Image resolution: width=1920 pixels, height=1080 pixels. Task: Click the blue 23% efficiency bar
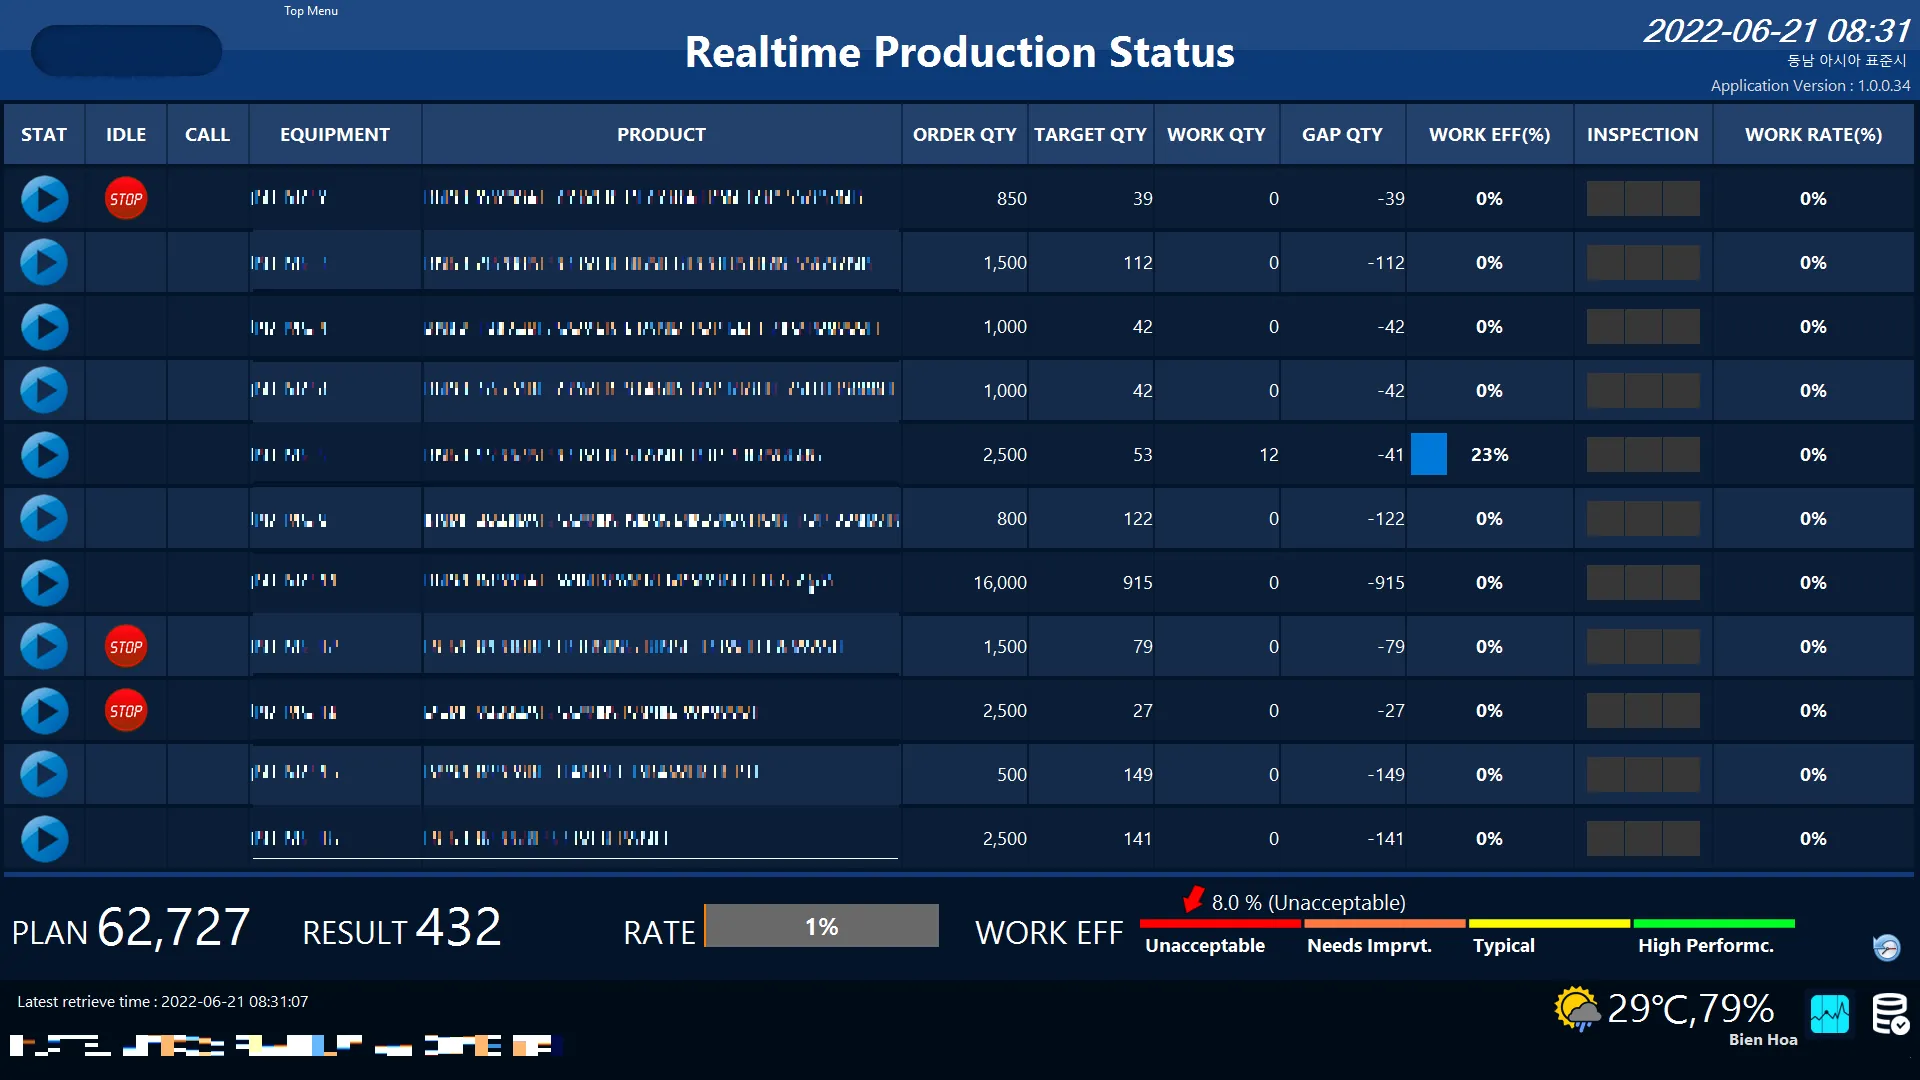(1428, 455)
